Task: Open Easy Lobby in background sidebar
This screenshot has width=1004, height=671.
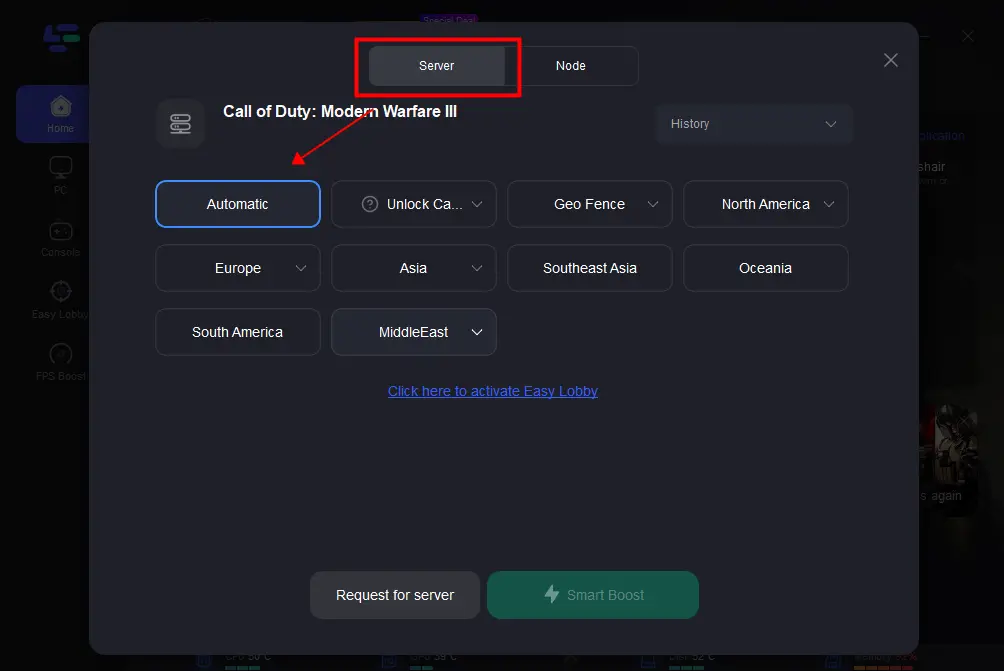Action: coord(60,300)
